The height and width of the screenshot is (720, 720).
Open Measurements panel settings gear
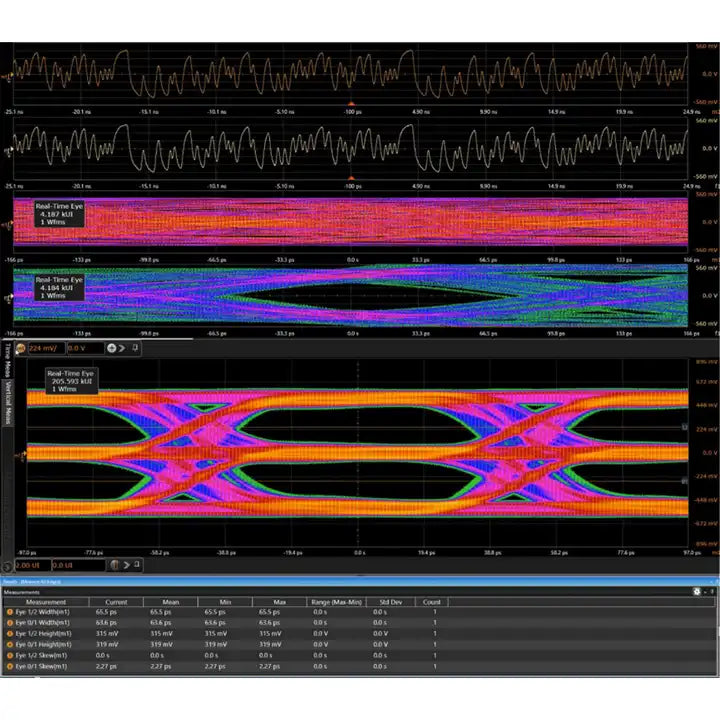[697, 592]
